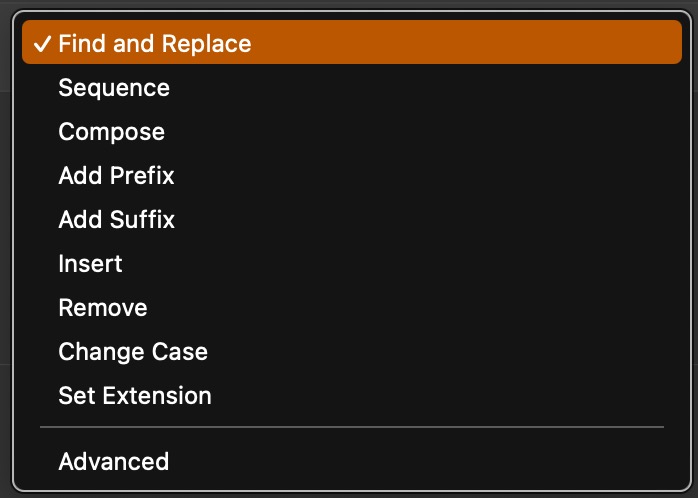This screenshot has height=498, width=698.
Task: Set the action to Add Prefix
Action: [x=117, y=176]
